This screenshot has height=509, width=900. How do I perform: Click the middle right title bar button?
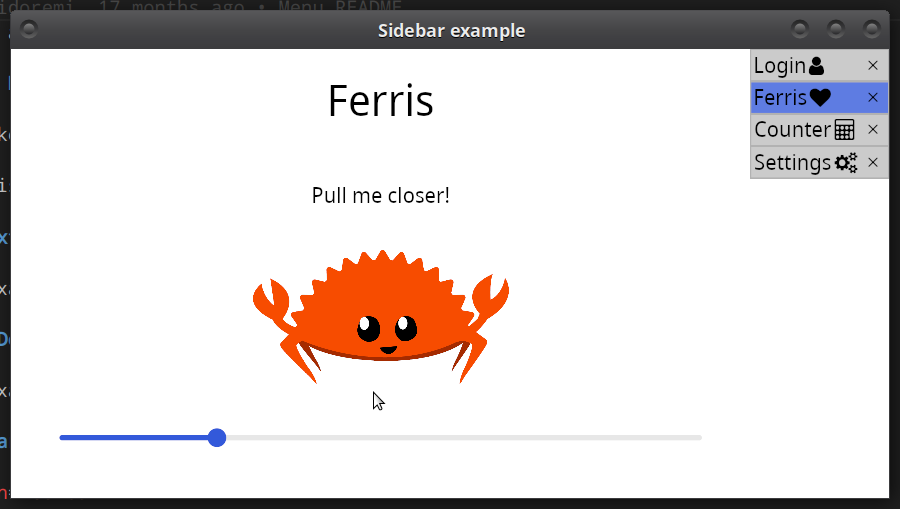836,29
